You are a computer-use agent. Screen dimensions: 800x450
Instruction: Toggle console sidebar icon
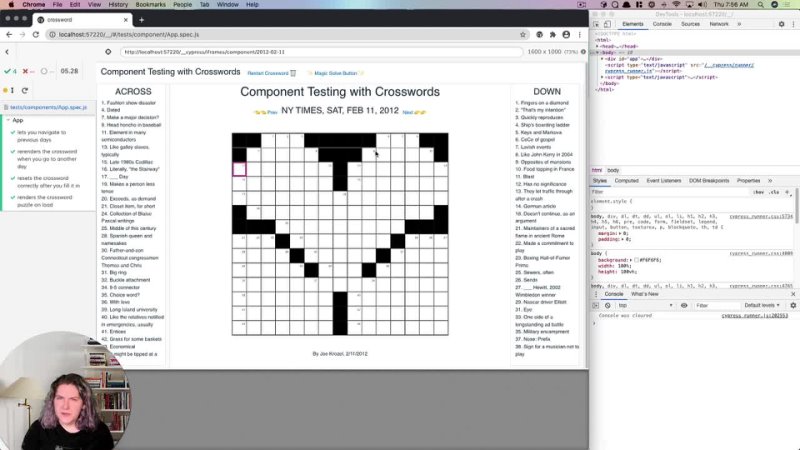(595, 306)
